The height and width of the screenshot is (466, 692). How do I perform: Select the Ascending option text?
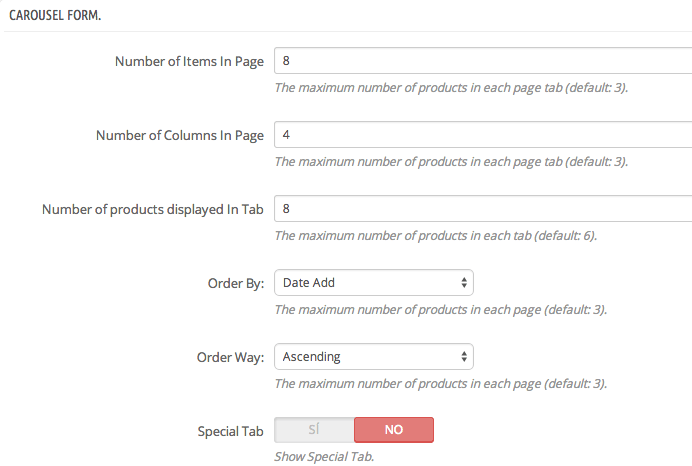coord(312,357)
